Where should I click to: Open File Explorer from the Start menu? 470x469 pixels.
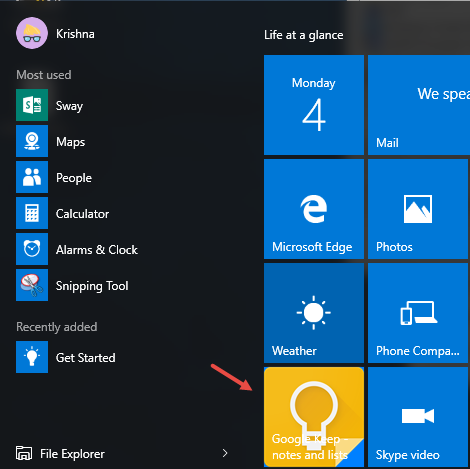pyautogui.click(x=60, y=453)
